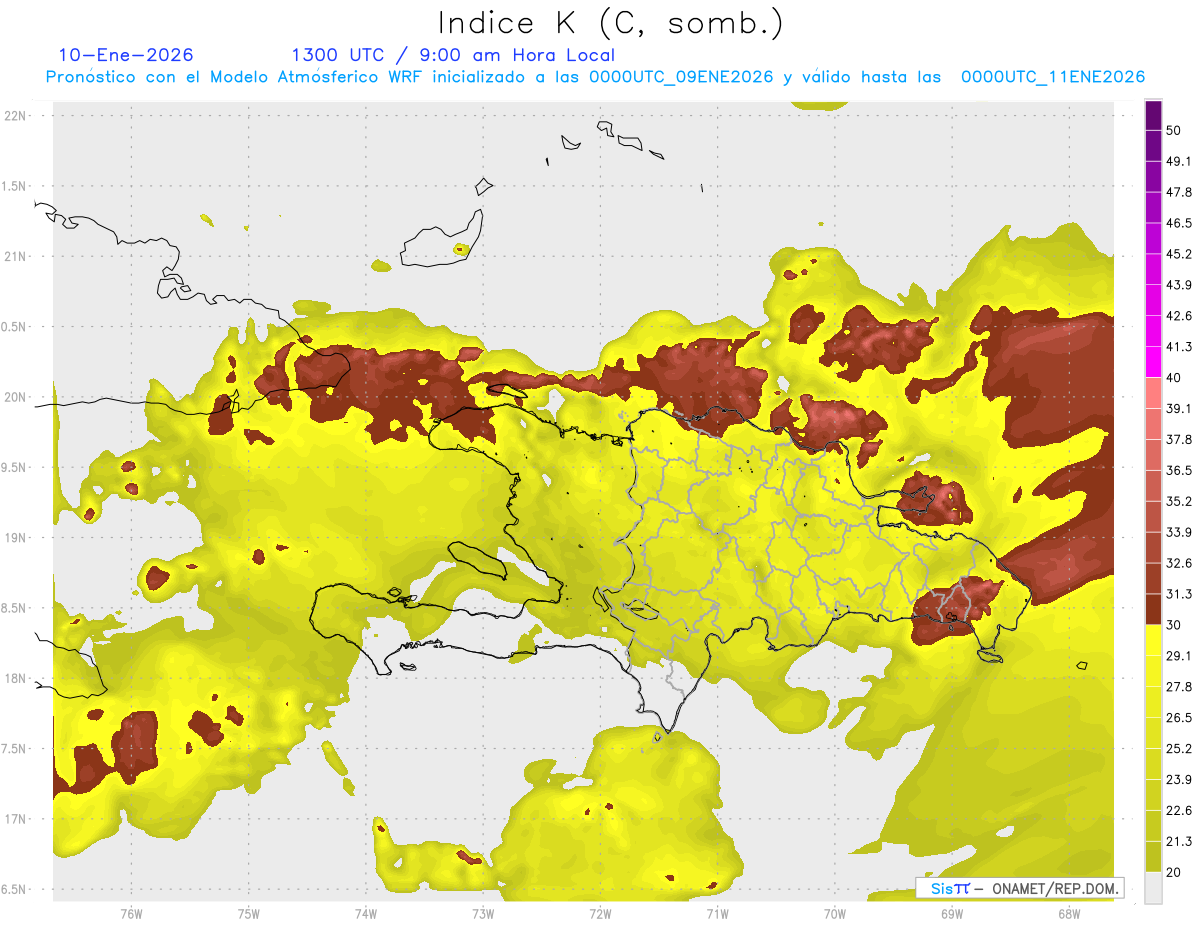1200x927 pixels.
Task: Click the dark purple swatch above 50
Action: pos(1153,115)
